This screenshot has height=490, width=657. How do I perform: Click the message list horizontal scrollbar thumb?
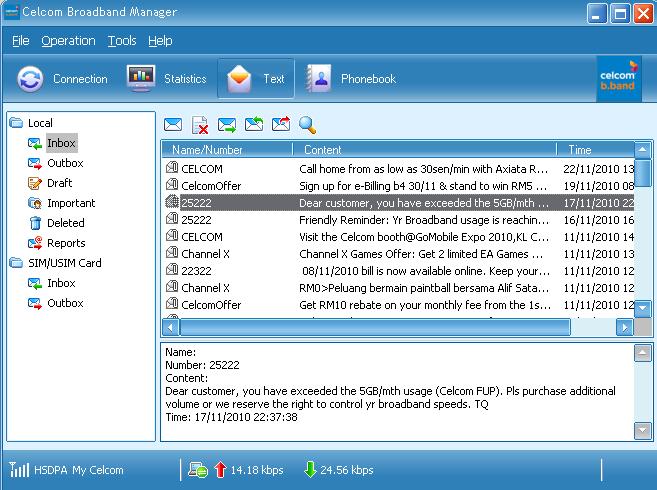(375, 327)
